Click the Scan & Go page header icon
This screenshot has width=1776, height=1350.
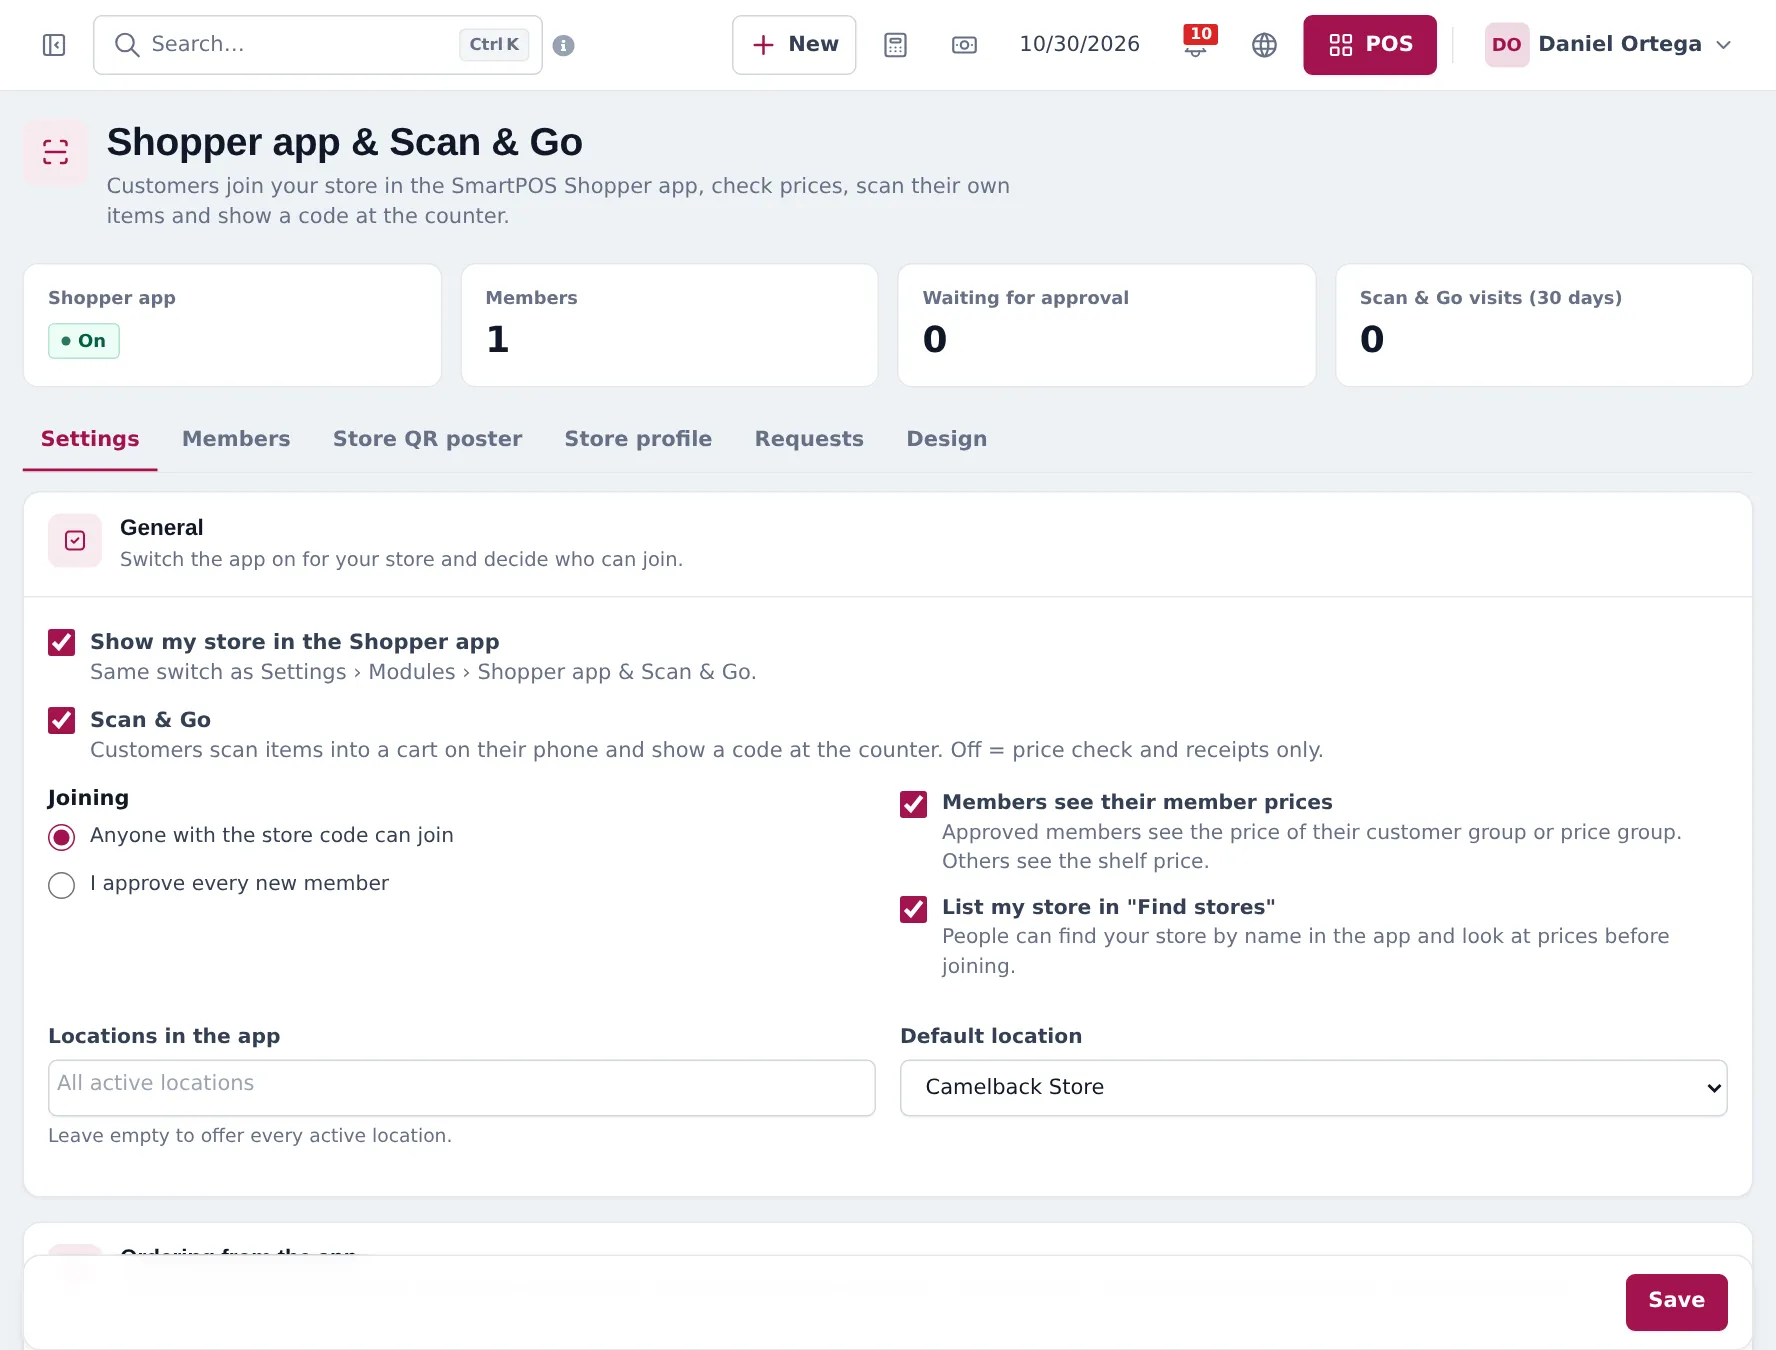pos(56,152)
